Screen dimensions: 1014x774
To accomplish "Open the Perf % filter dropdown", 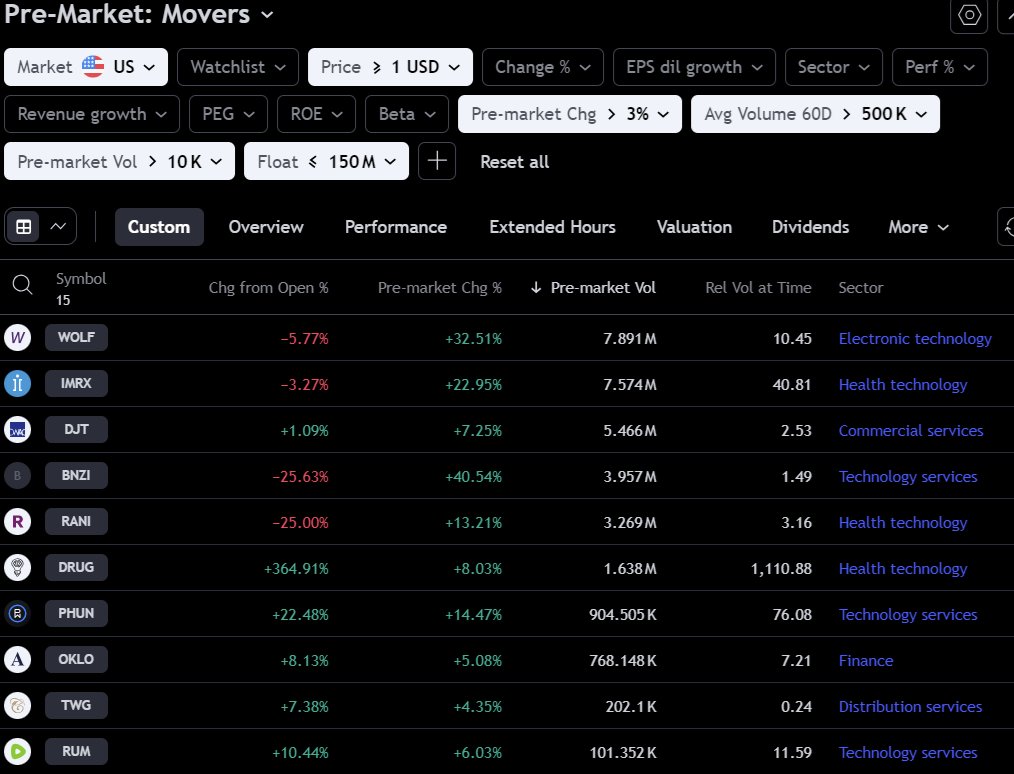I will [x=940, y=67].
